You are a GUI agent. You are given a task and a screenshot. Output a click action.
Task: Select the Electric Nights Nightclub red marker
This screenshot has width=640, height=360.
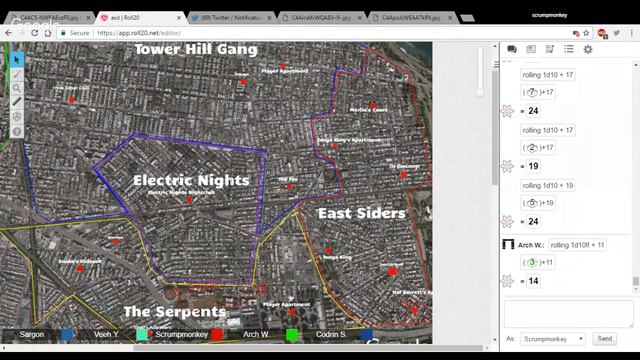coord(189,200)
